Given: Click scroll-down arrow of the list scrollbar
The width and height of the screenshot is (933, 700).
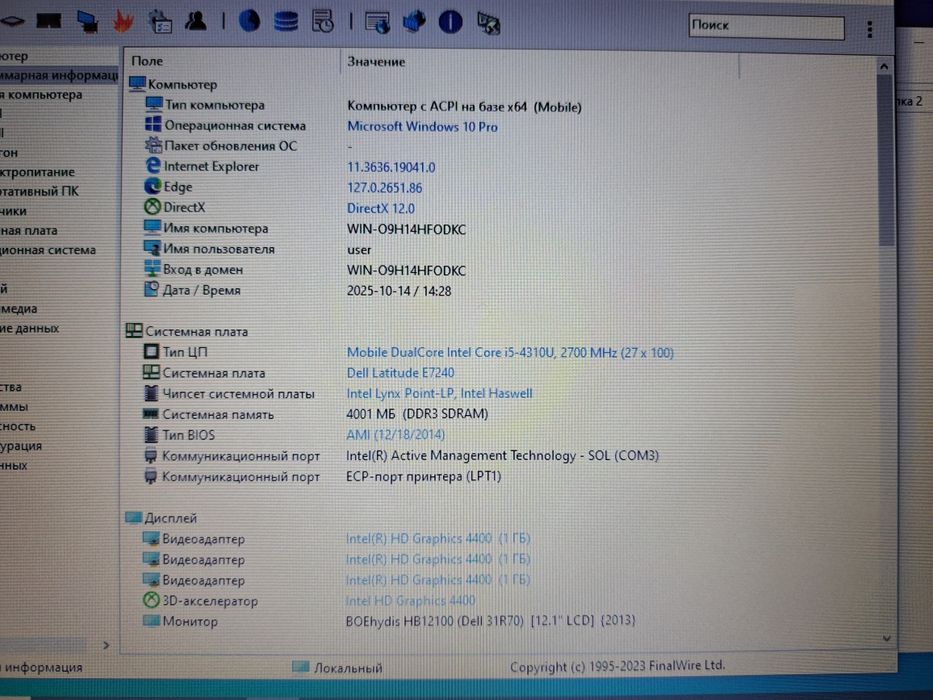Looking at the screenshot, I should tap(886, 638).
